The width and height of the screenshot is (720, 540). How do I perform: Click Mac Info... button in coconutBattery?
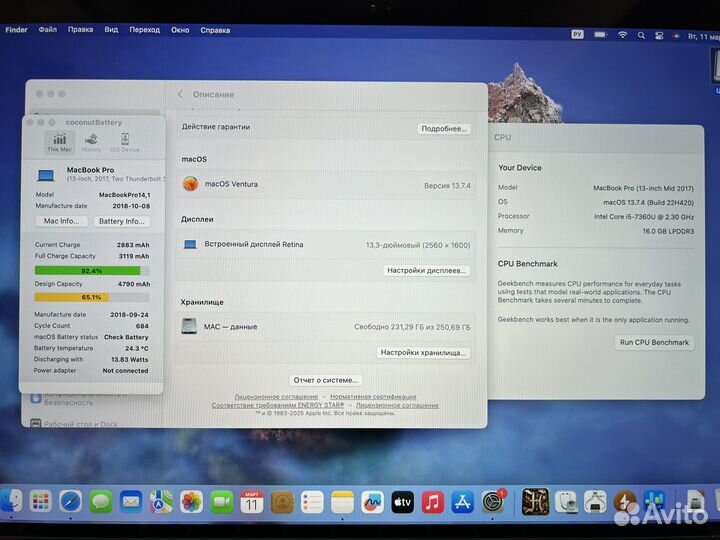point(61,221)
